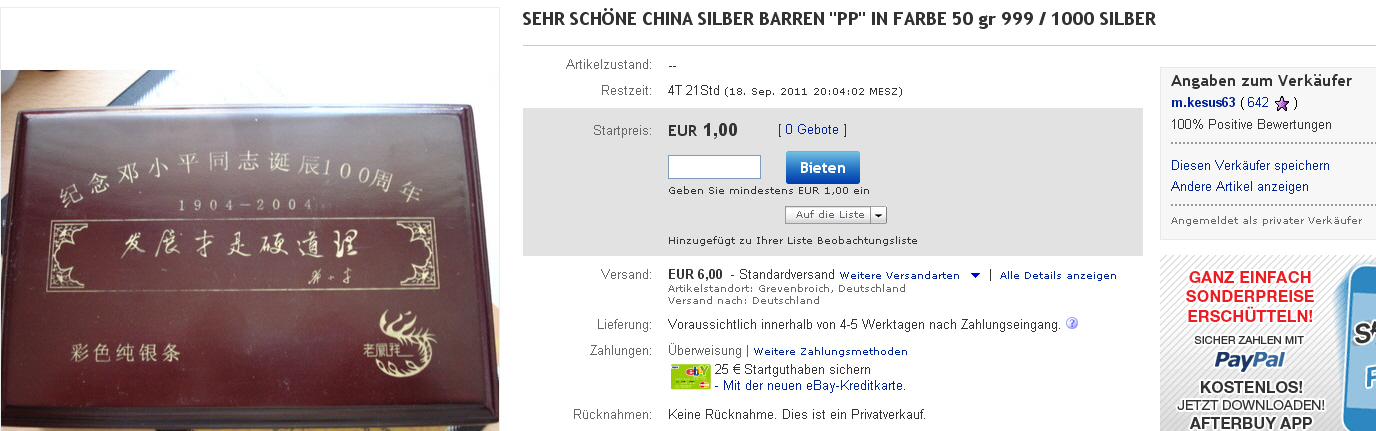The height and width of the screenshot is (431, 1376).
Task: Open the Auf die Liste dropdown arrow
Action: click(878, 215)
